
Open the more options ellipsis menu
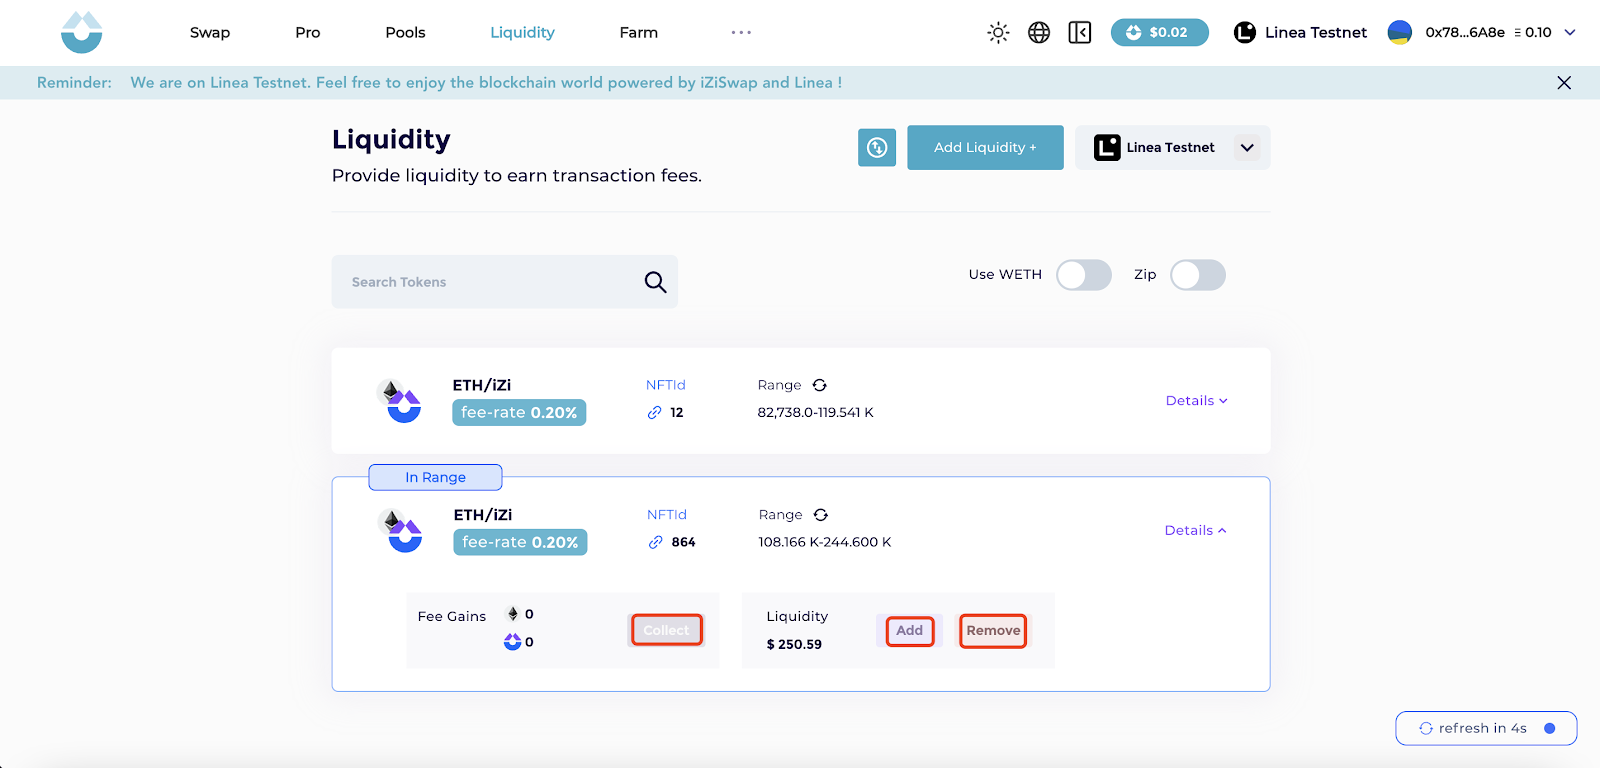click(x=741, y=33)
